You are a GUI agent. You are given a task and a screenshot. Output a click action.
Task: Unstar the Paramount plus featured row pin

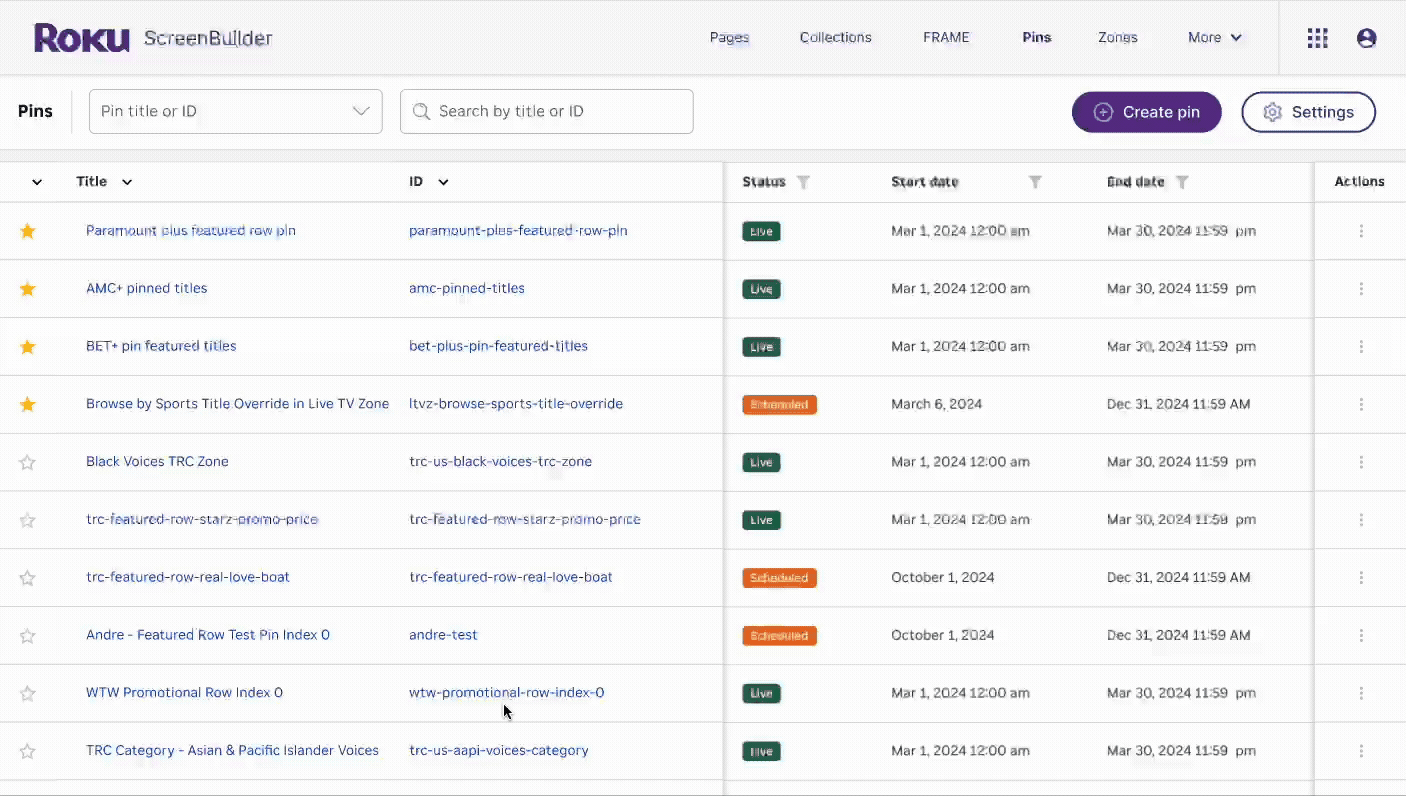point(28,231)
